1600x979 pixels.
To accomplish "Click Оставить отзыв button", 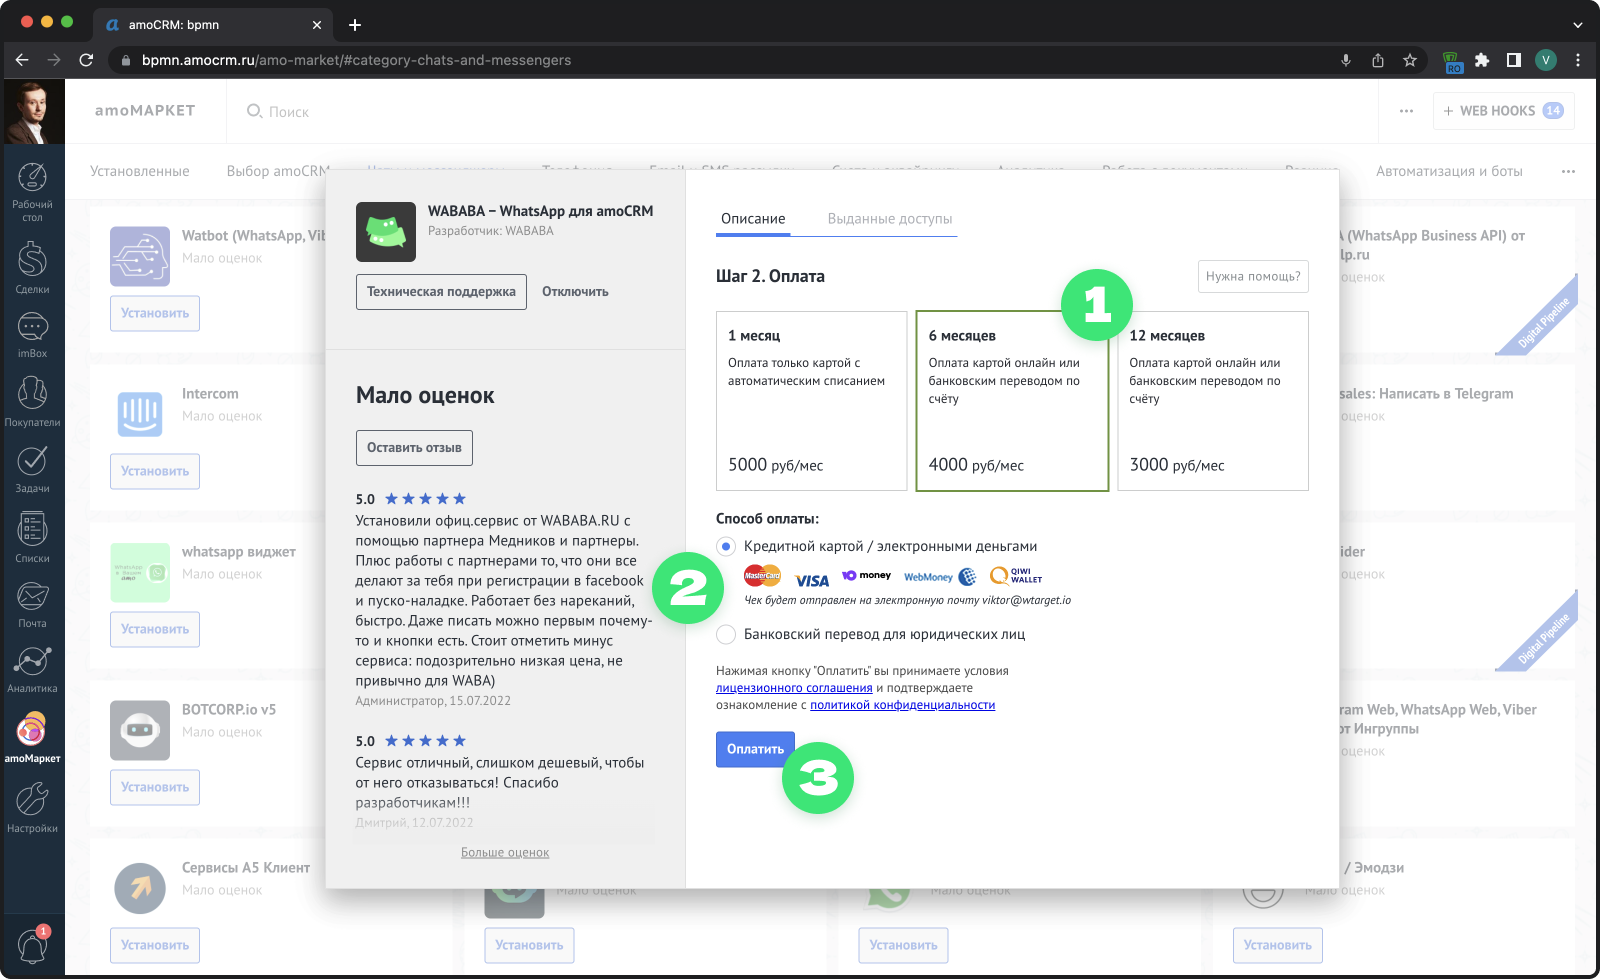I will coord(414,448).
